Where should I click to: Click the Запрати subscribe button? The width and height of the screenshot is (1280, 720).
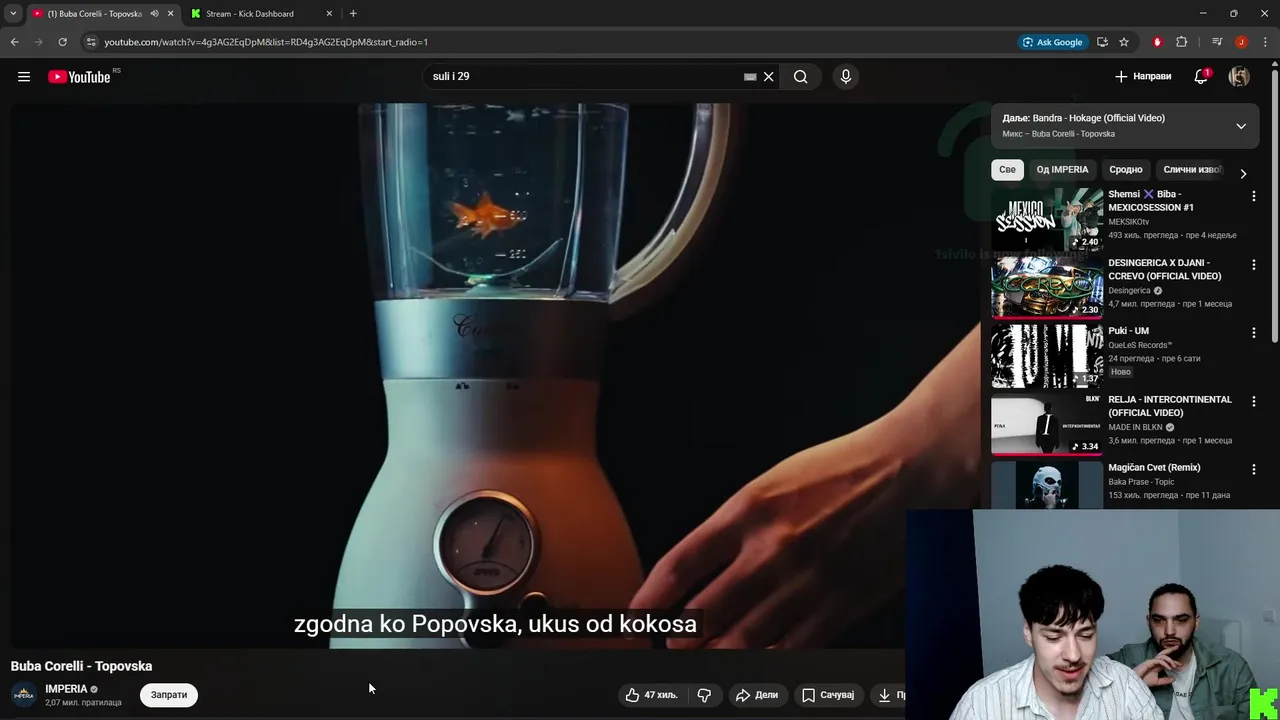coord(169,695)
